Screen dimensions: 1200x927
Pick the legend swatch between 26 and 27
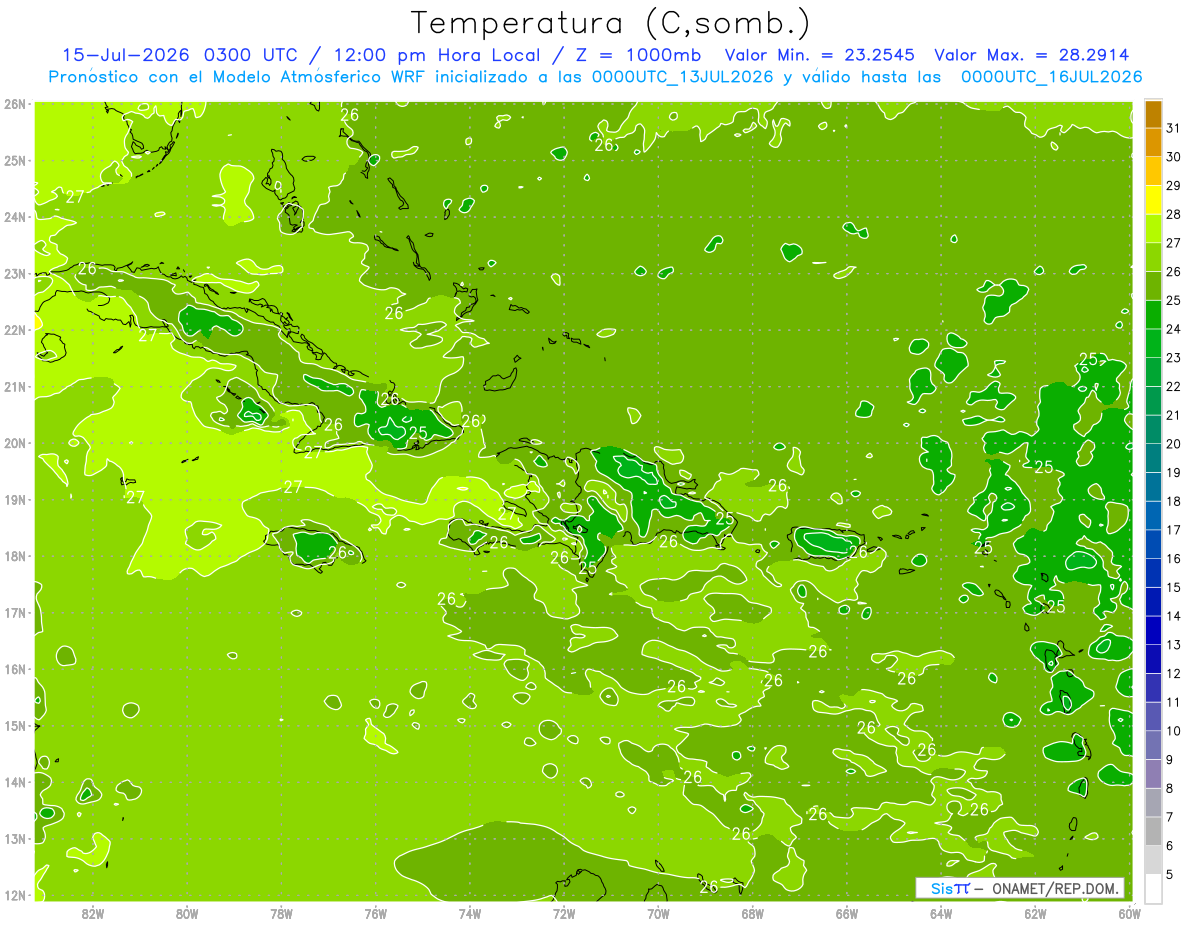(1154, 257)
